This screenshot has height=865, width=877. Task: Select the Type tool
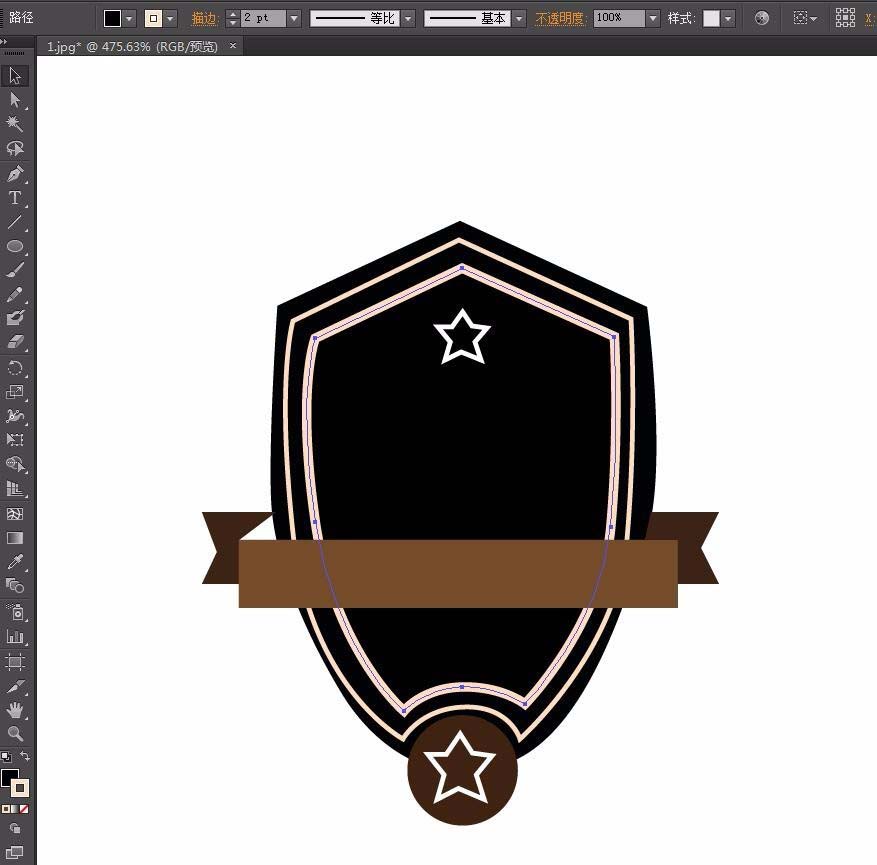coord(15,198)
